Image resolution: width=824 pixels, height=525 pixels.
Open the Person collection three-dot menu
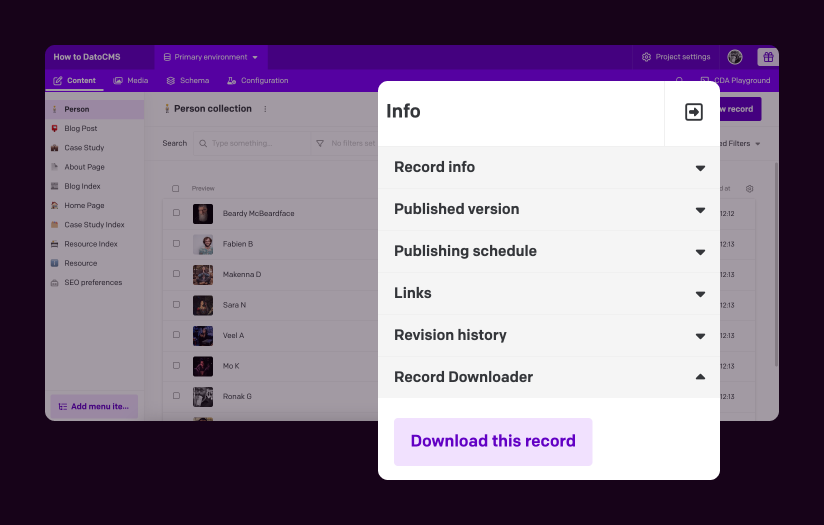tap(265, 109)
